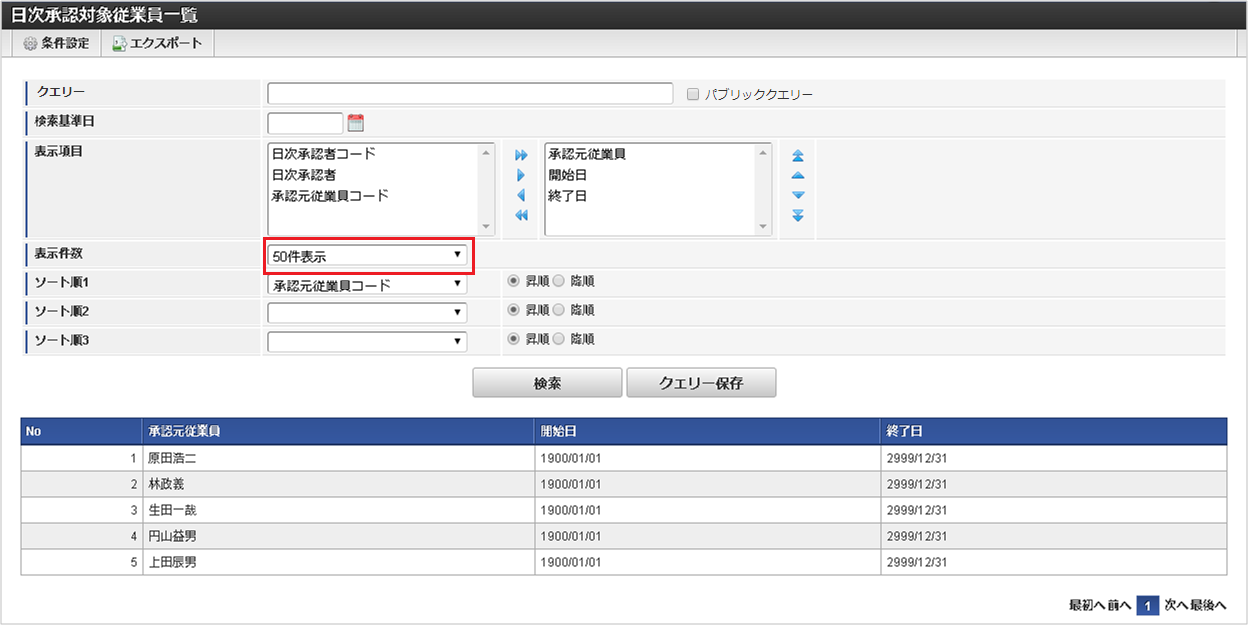Click the クエリー text input field
This screenshot has height=625, width=1248.
470,94
